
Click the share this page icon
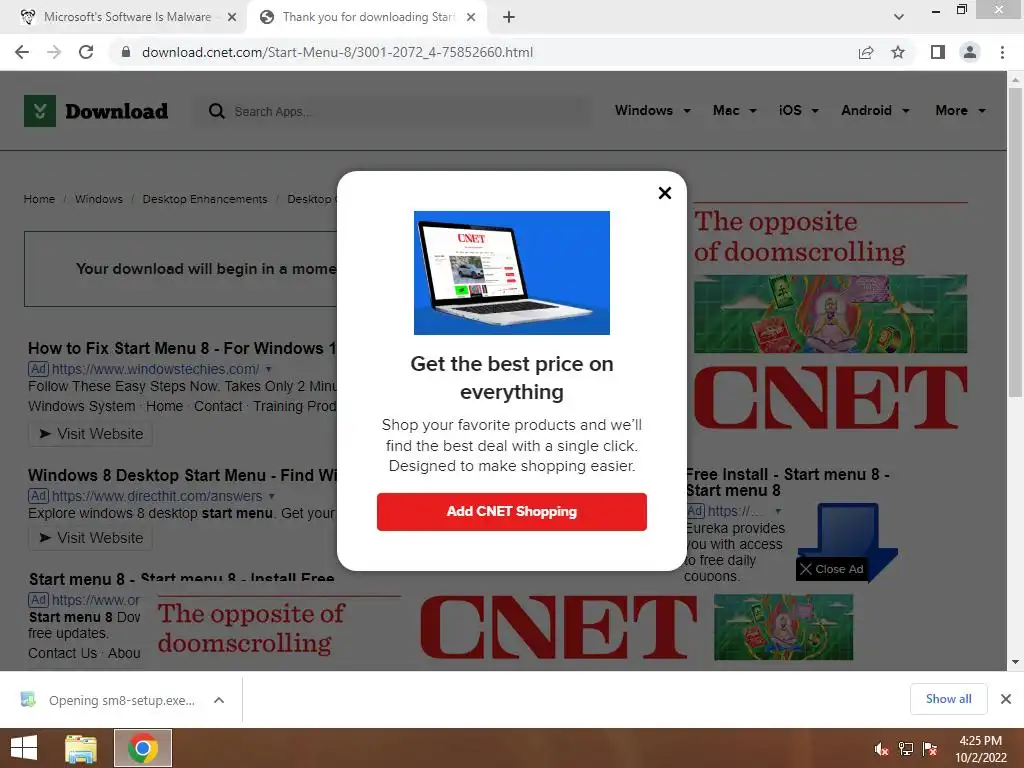866,52
